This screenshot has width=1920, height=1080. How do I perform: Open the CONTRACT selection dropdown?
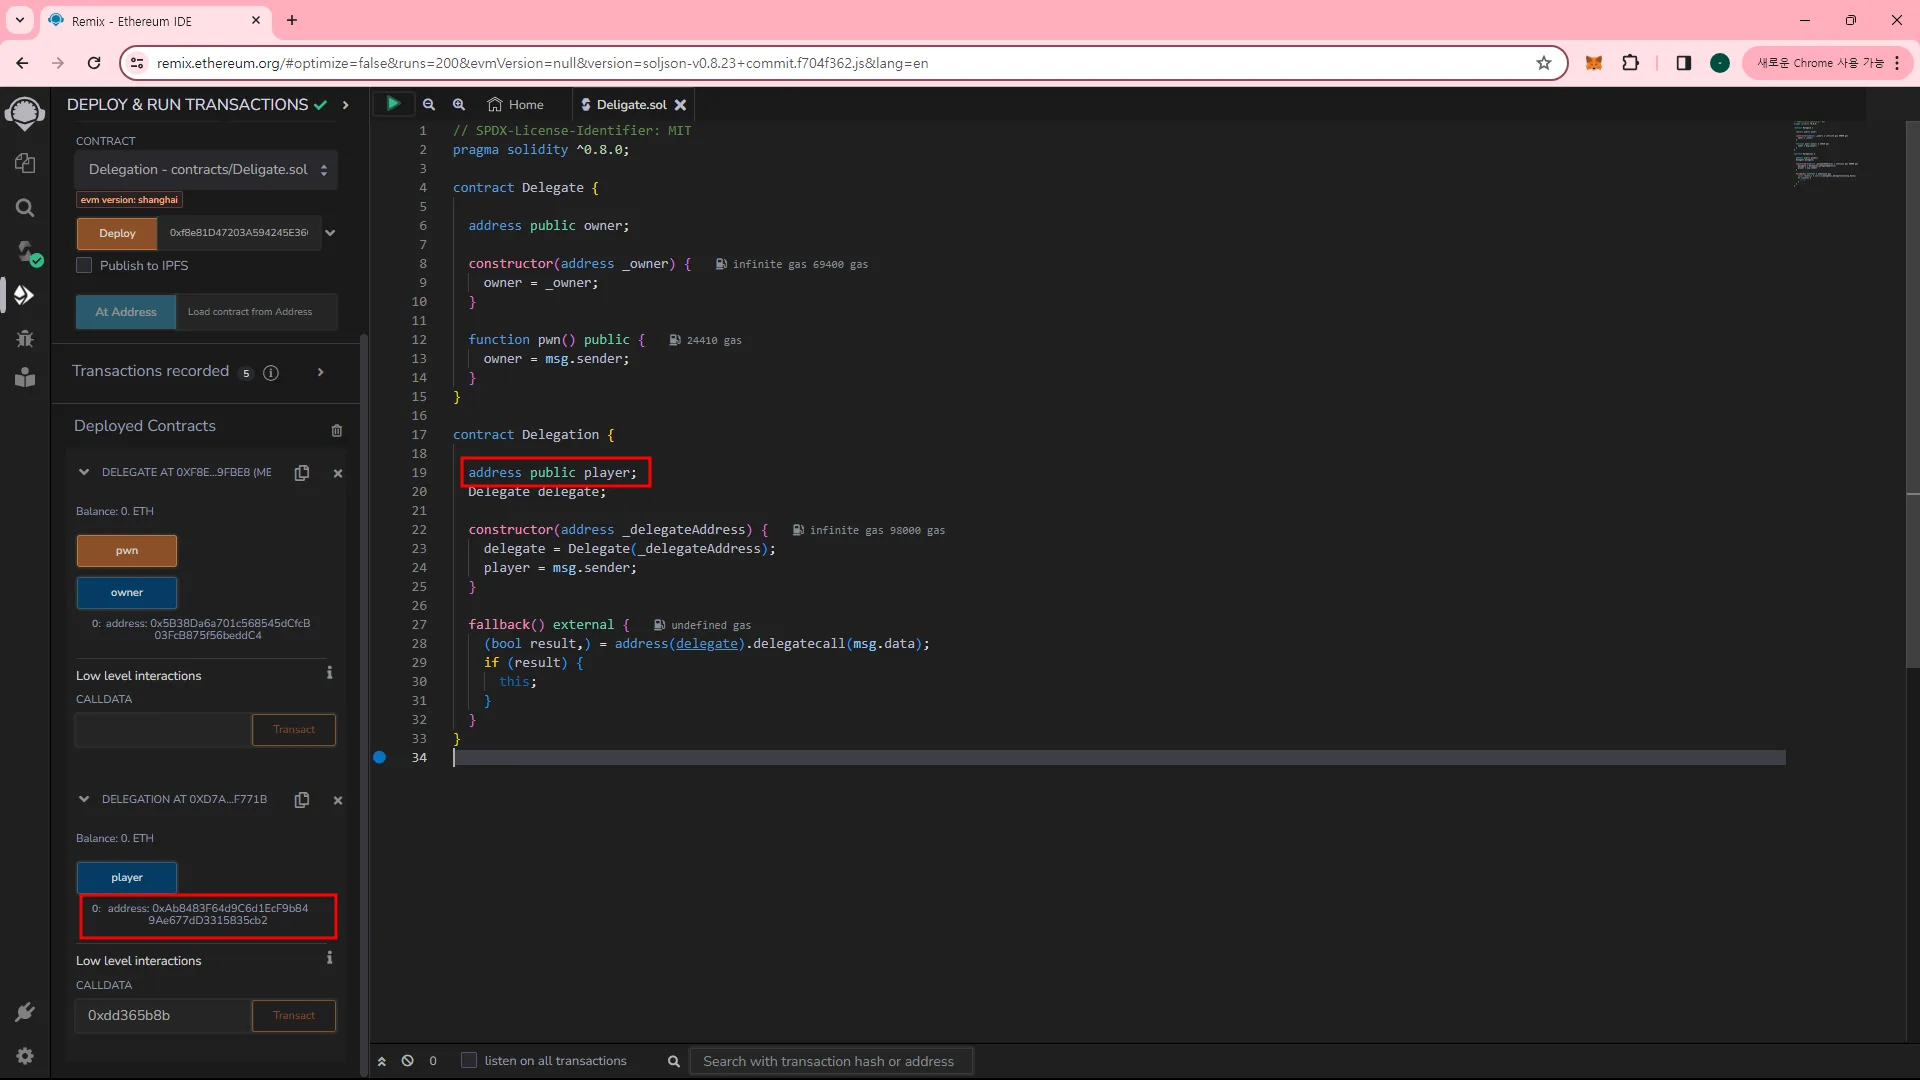[207, 169]
